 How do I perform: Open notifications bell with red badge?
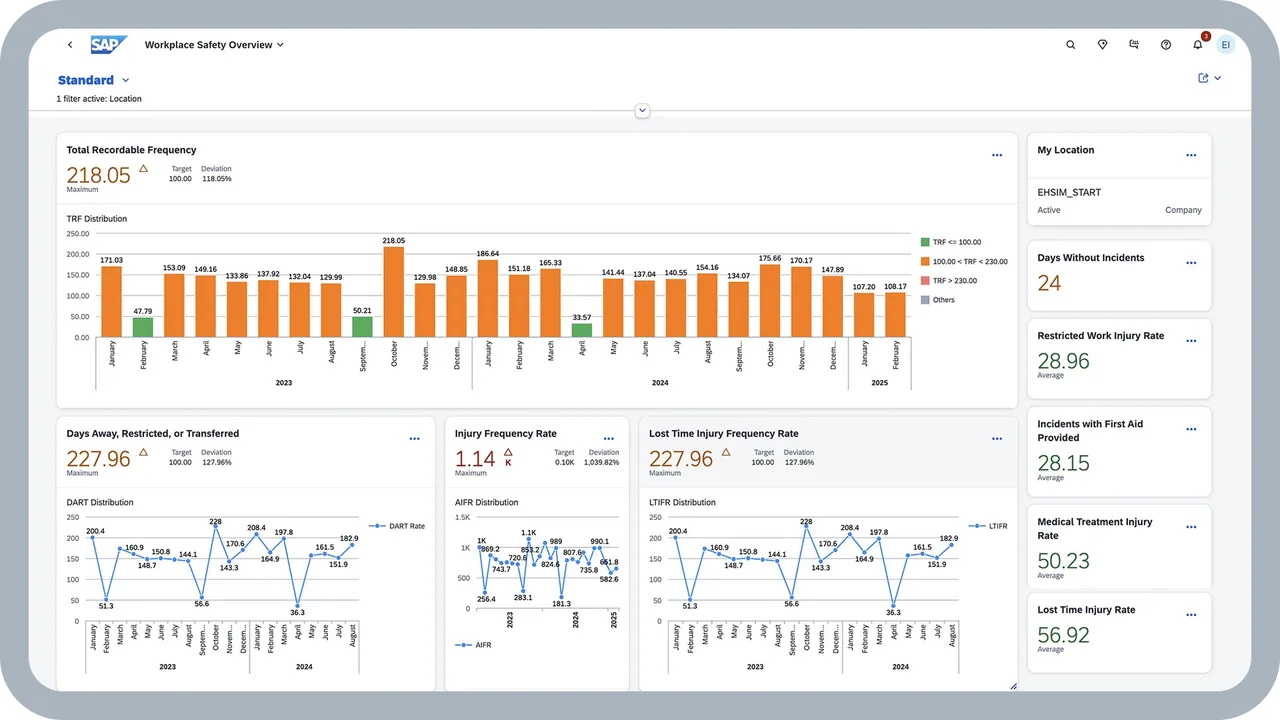1198,45
